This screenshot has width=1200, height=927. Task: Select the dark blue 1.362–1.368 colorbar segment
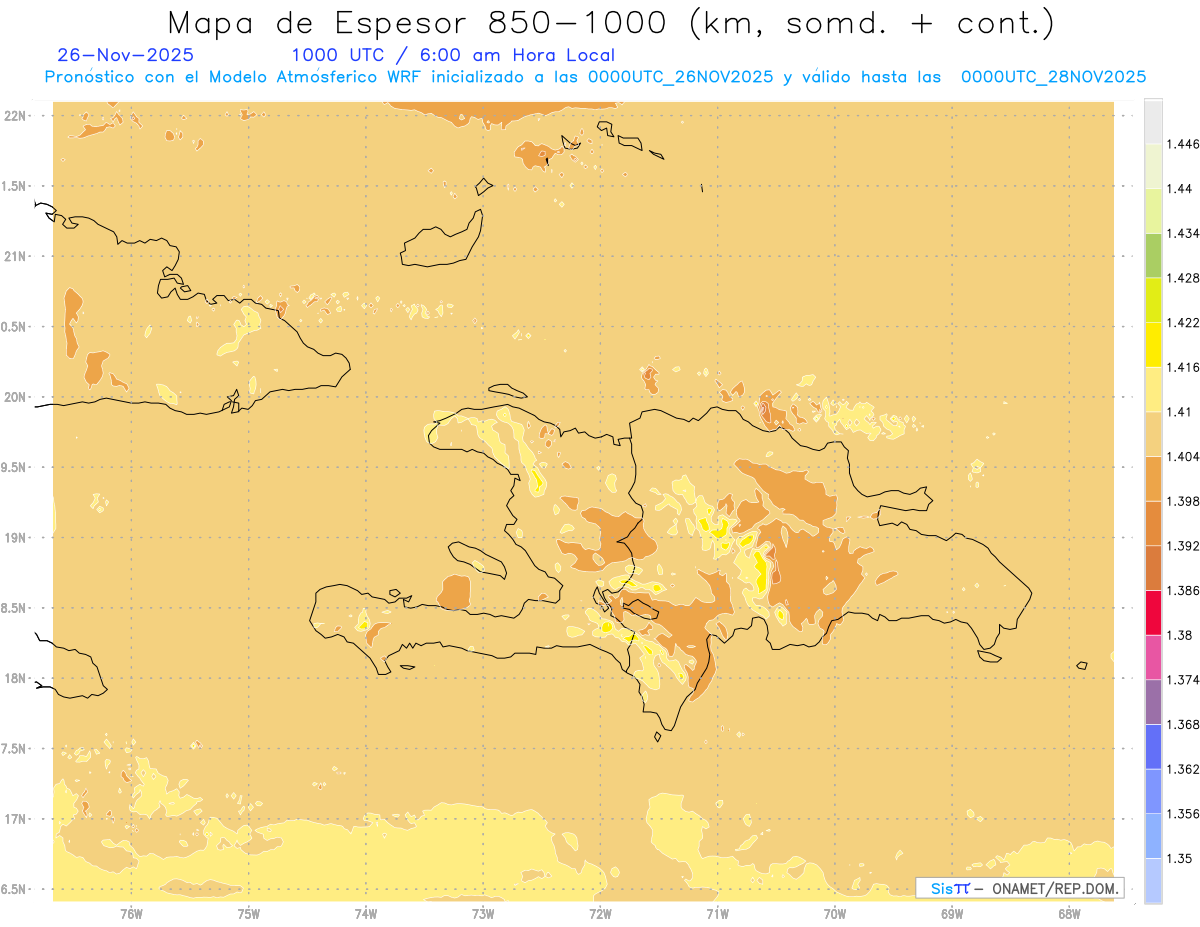click(1153, 746)
